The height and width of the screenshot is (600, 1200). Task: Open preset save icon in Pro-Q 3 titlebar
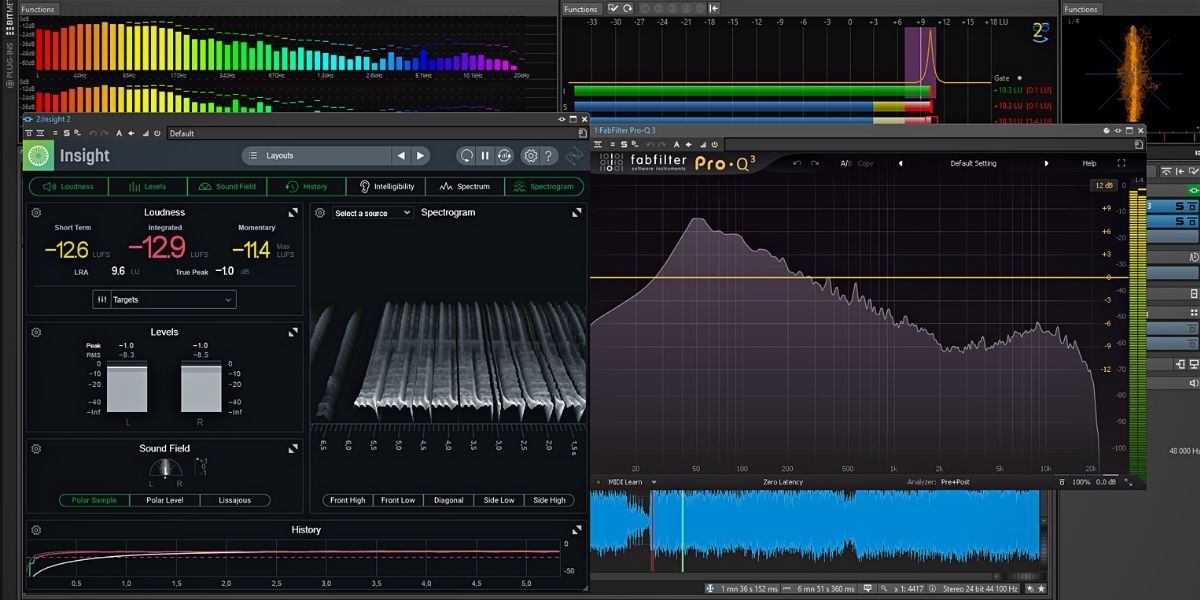[1138, 143]
